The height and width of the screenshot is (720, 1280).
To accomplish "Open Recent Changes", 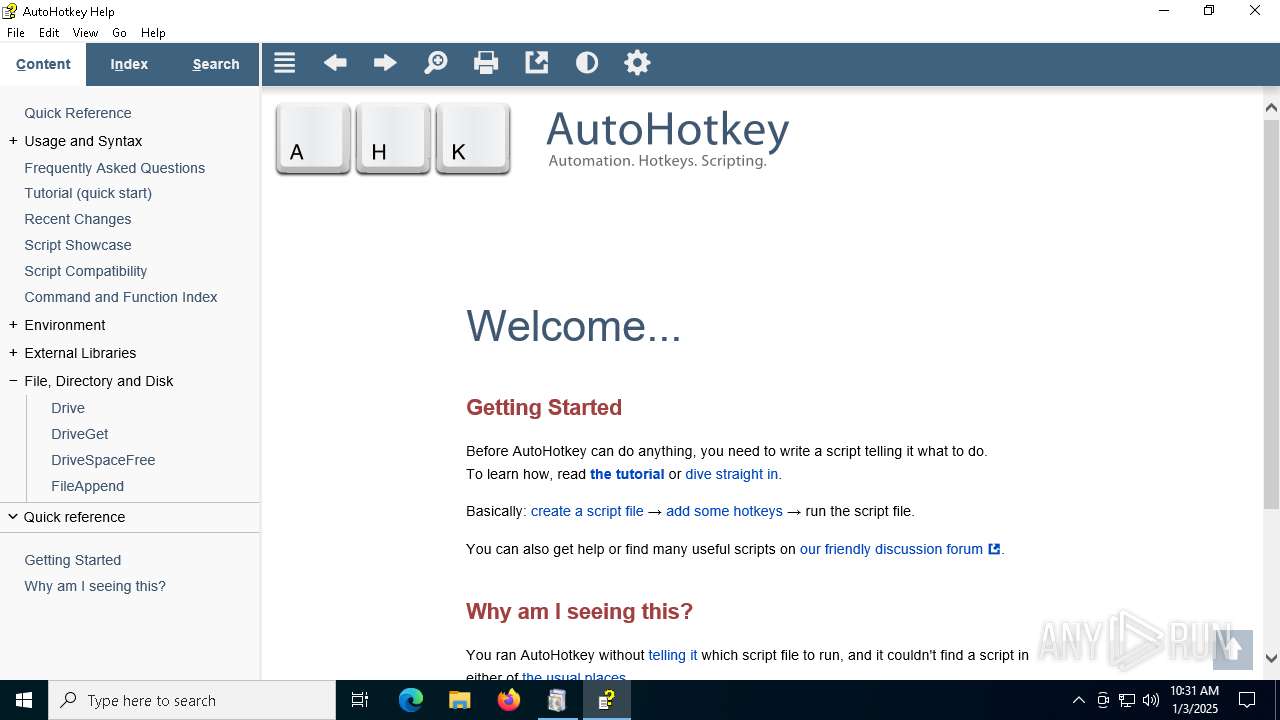I will 78,219.
